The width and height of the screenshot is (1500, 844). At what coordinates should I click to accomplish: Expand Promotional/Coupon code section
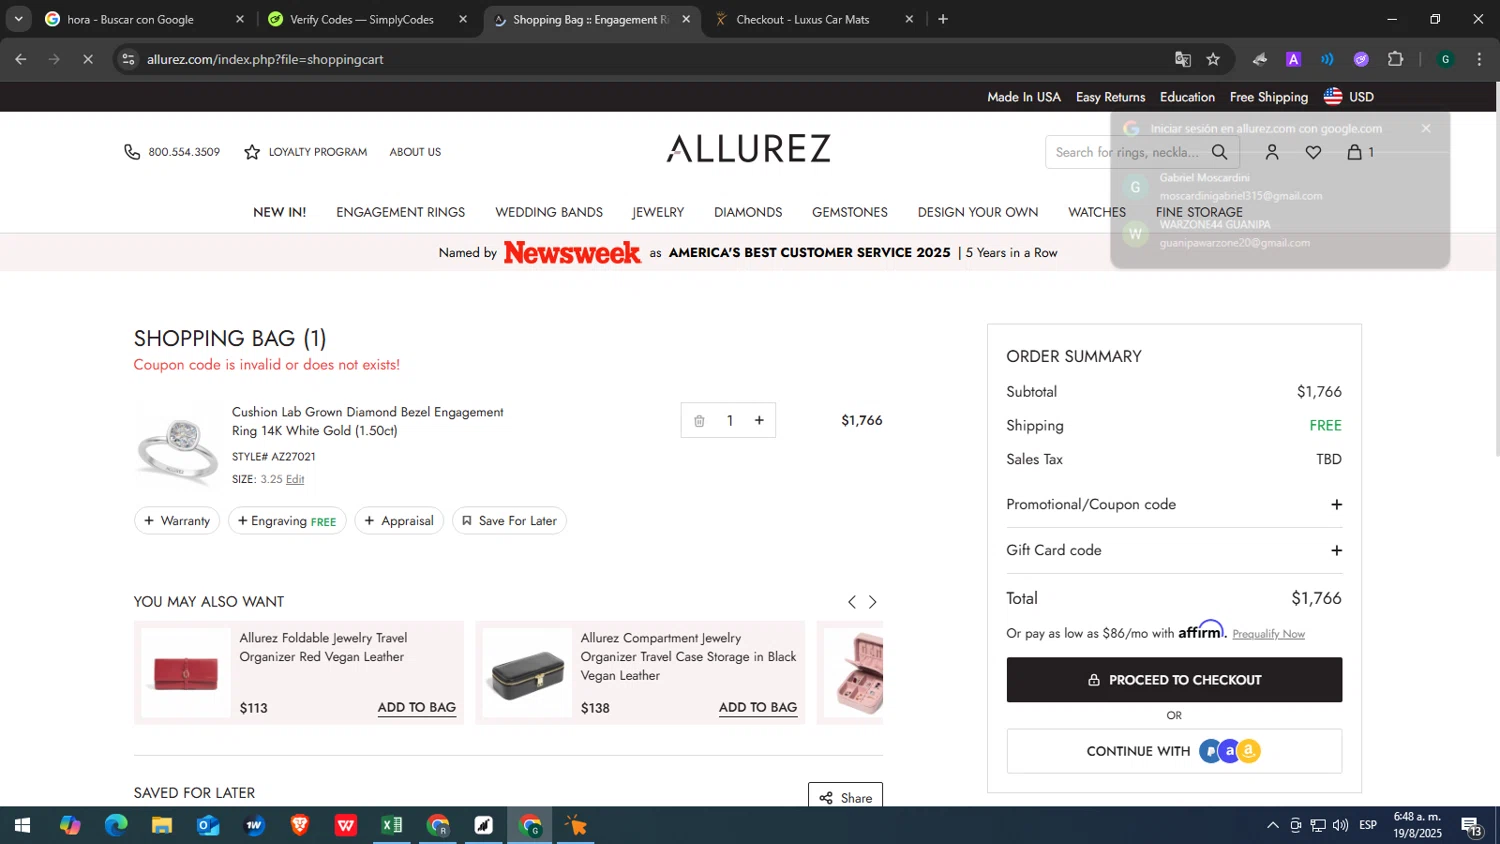coord(1174,505)
